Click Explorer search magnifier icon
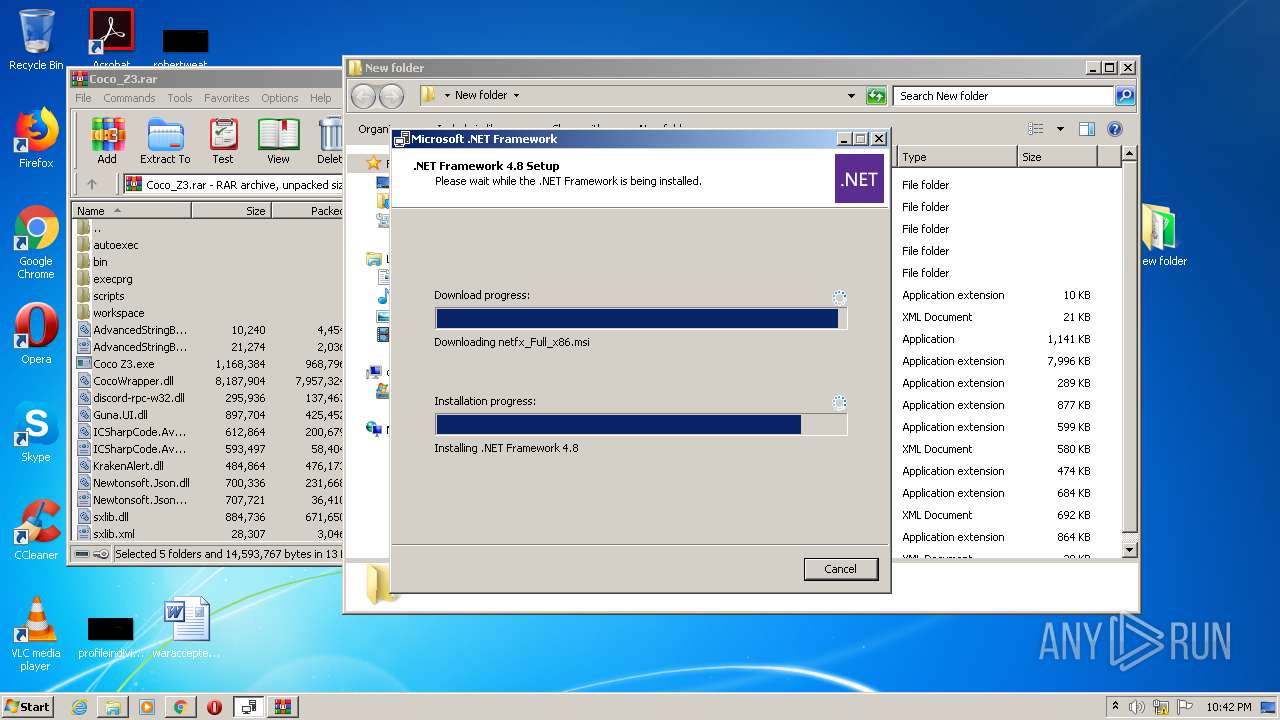Image resolution: width=1280 pixels, height=720 pixels. point(1125,96)
